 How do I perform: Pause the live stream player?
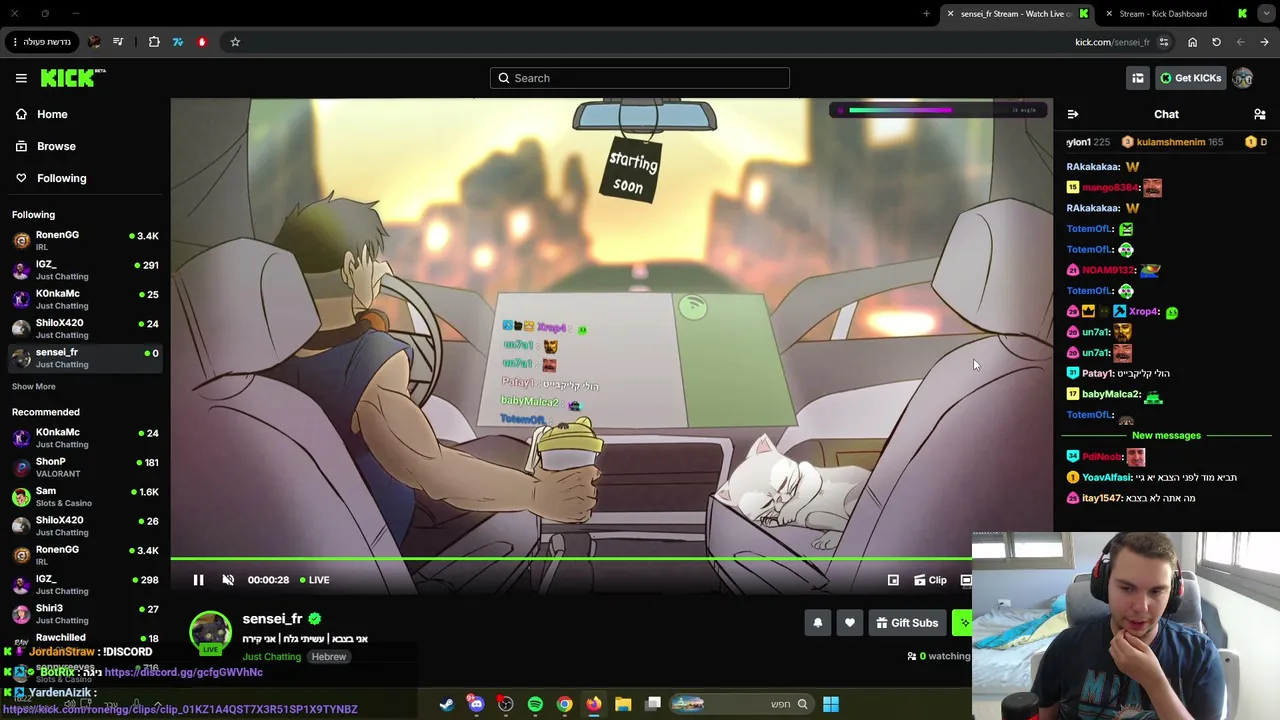tap(198, 580)
